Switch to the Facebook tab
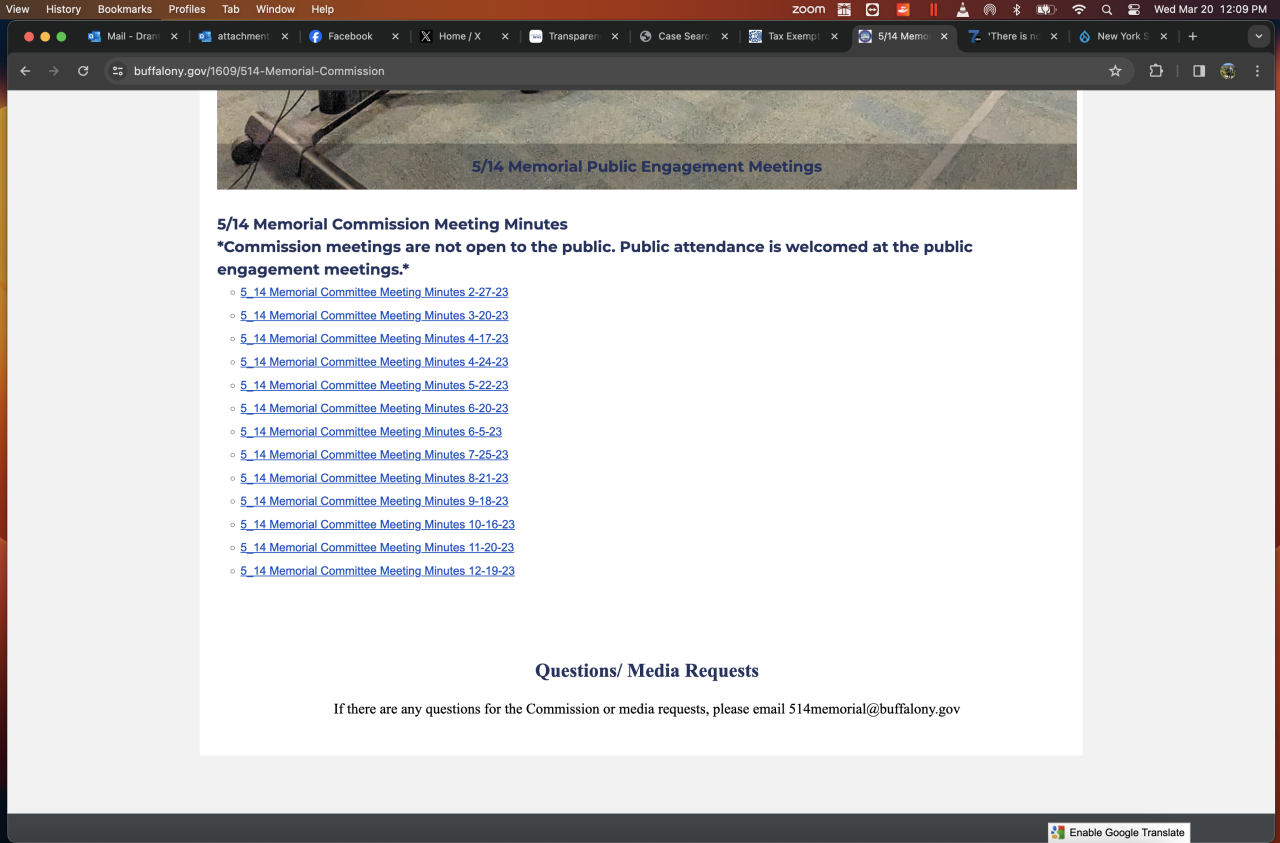The height and width of the screenshot is (843, 1280). [349, 36]
